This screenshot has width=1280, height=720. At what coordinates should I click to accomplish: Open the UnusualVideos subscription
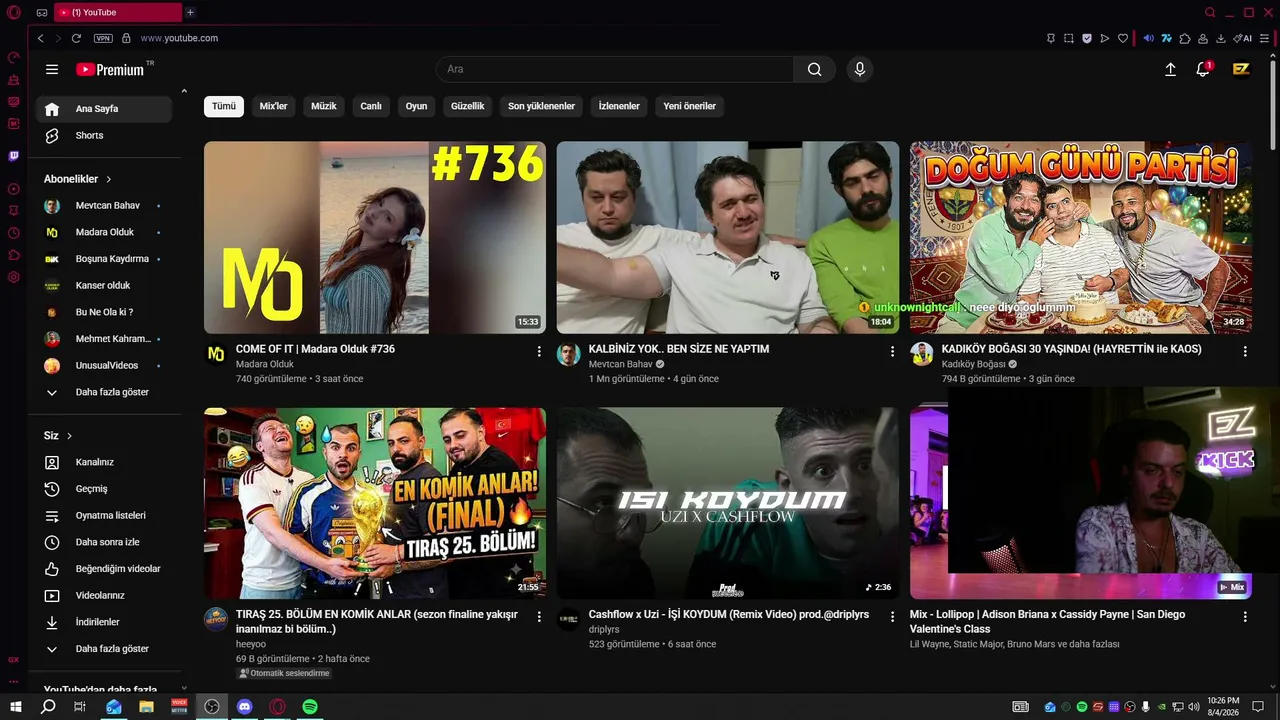point(104,366)
